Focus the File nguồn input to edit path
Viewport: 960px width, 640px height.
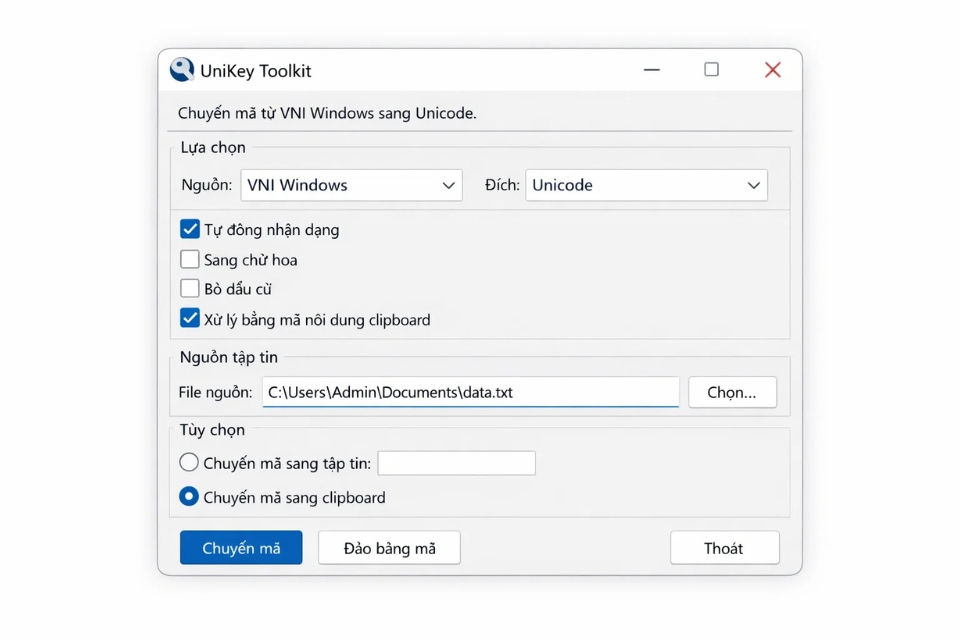coord(470,391)
